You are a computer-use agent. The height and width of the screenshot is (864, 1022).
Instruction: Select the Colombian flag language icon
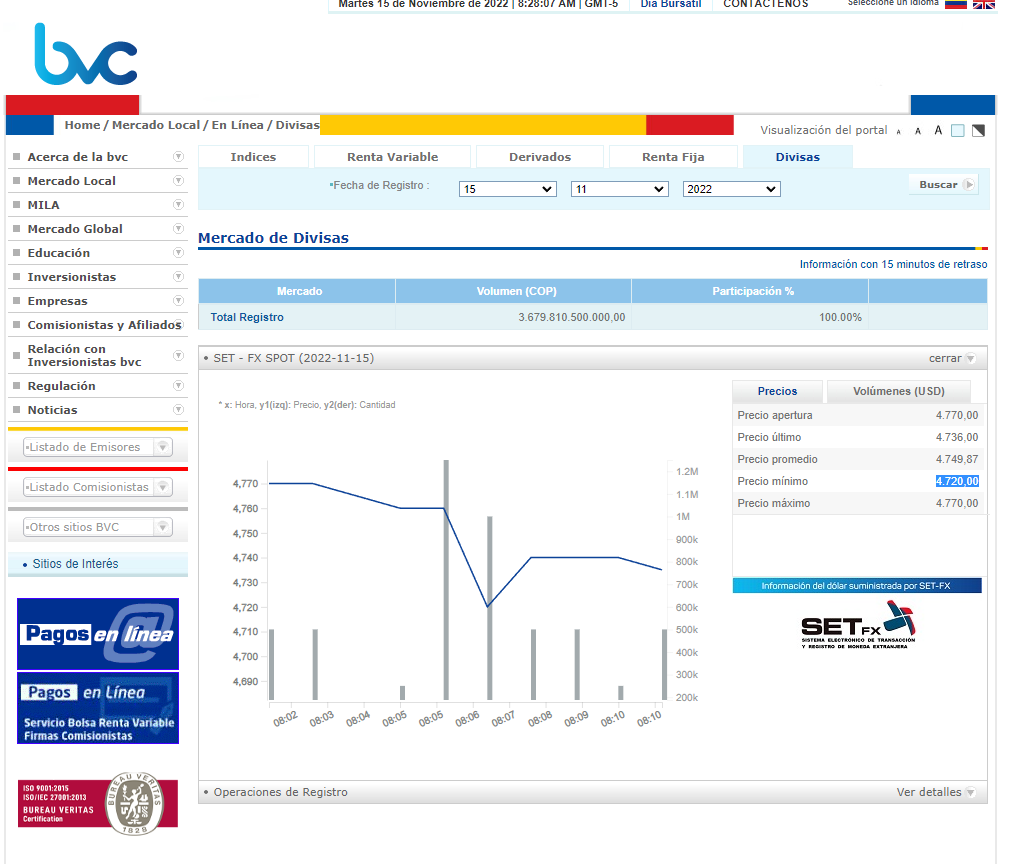click(x=956, y=4)
